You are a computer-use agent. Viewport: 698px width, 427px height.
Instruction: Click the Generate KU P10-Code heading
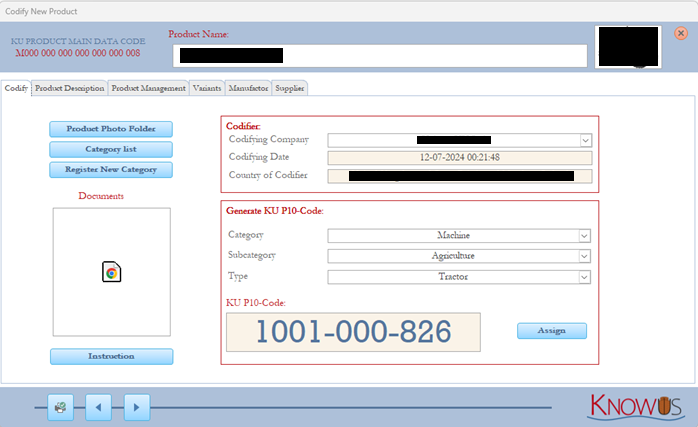(275, 211)
